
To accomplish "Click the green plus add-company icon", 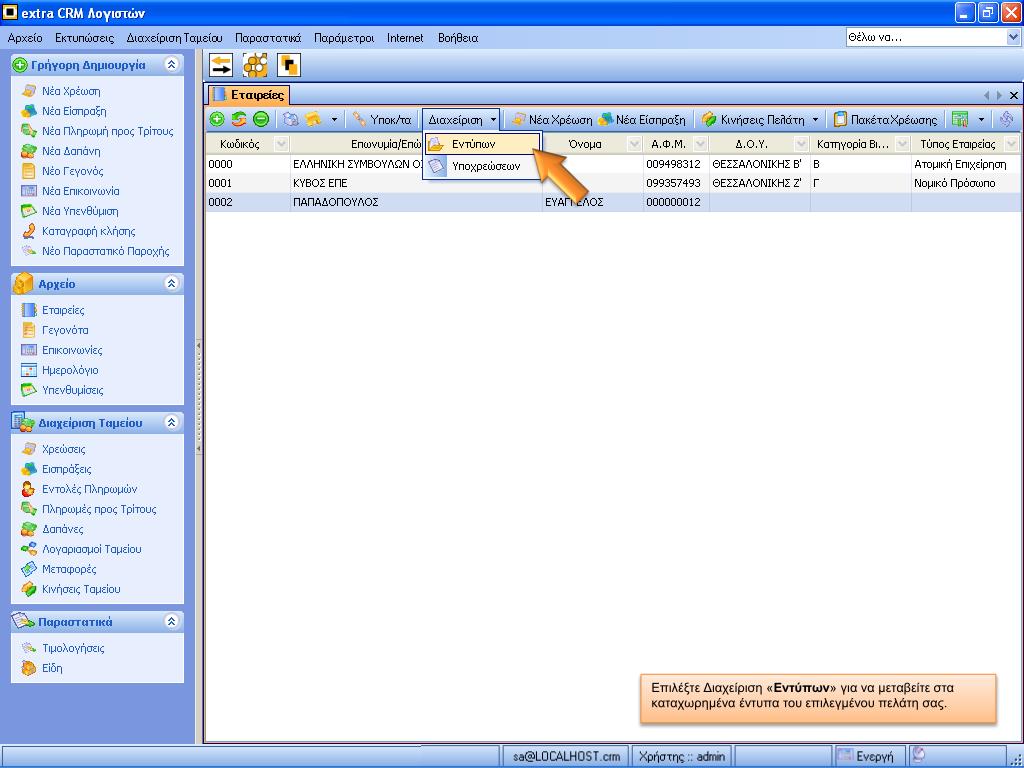I will click(217, 120).
